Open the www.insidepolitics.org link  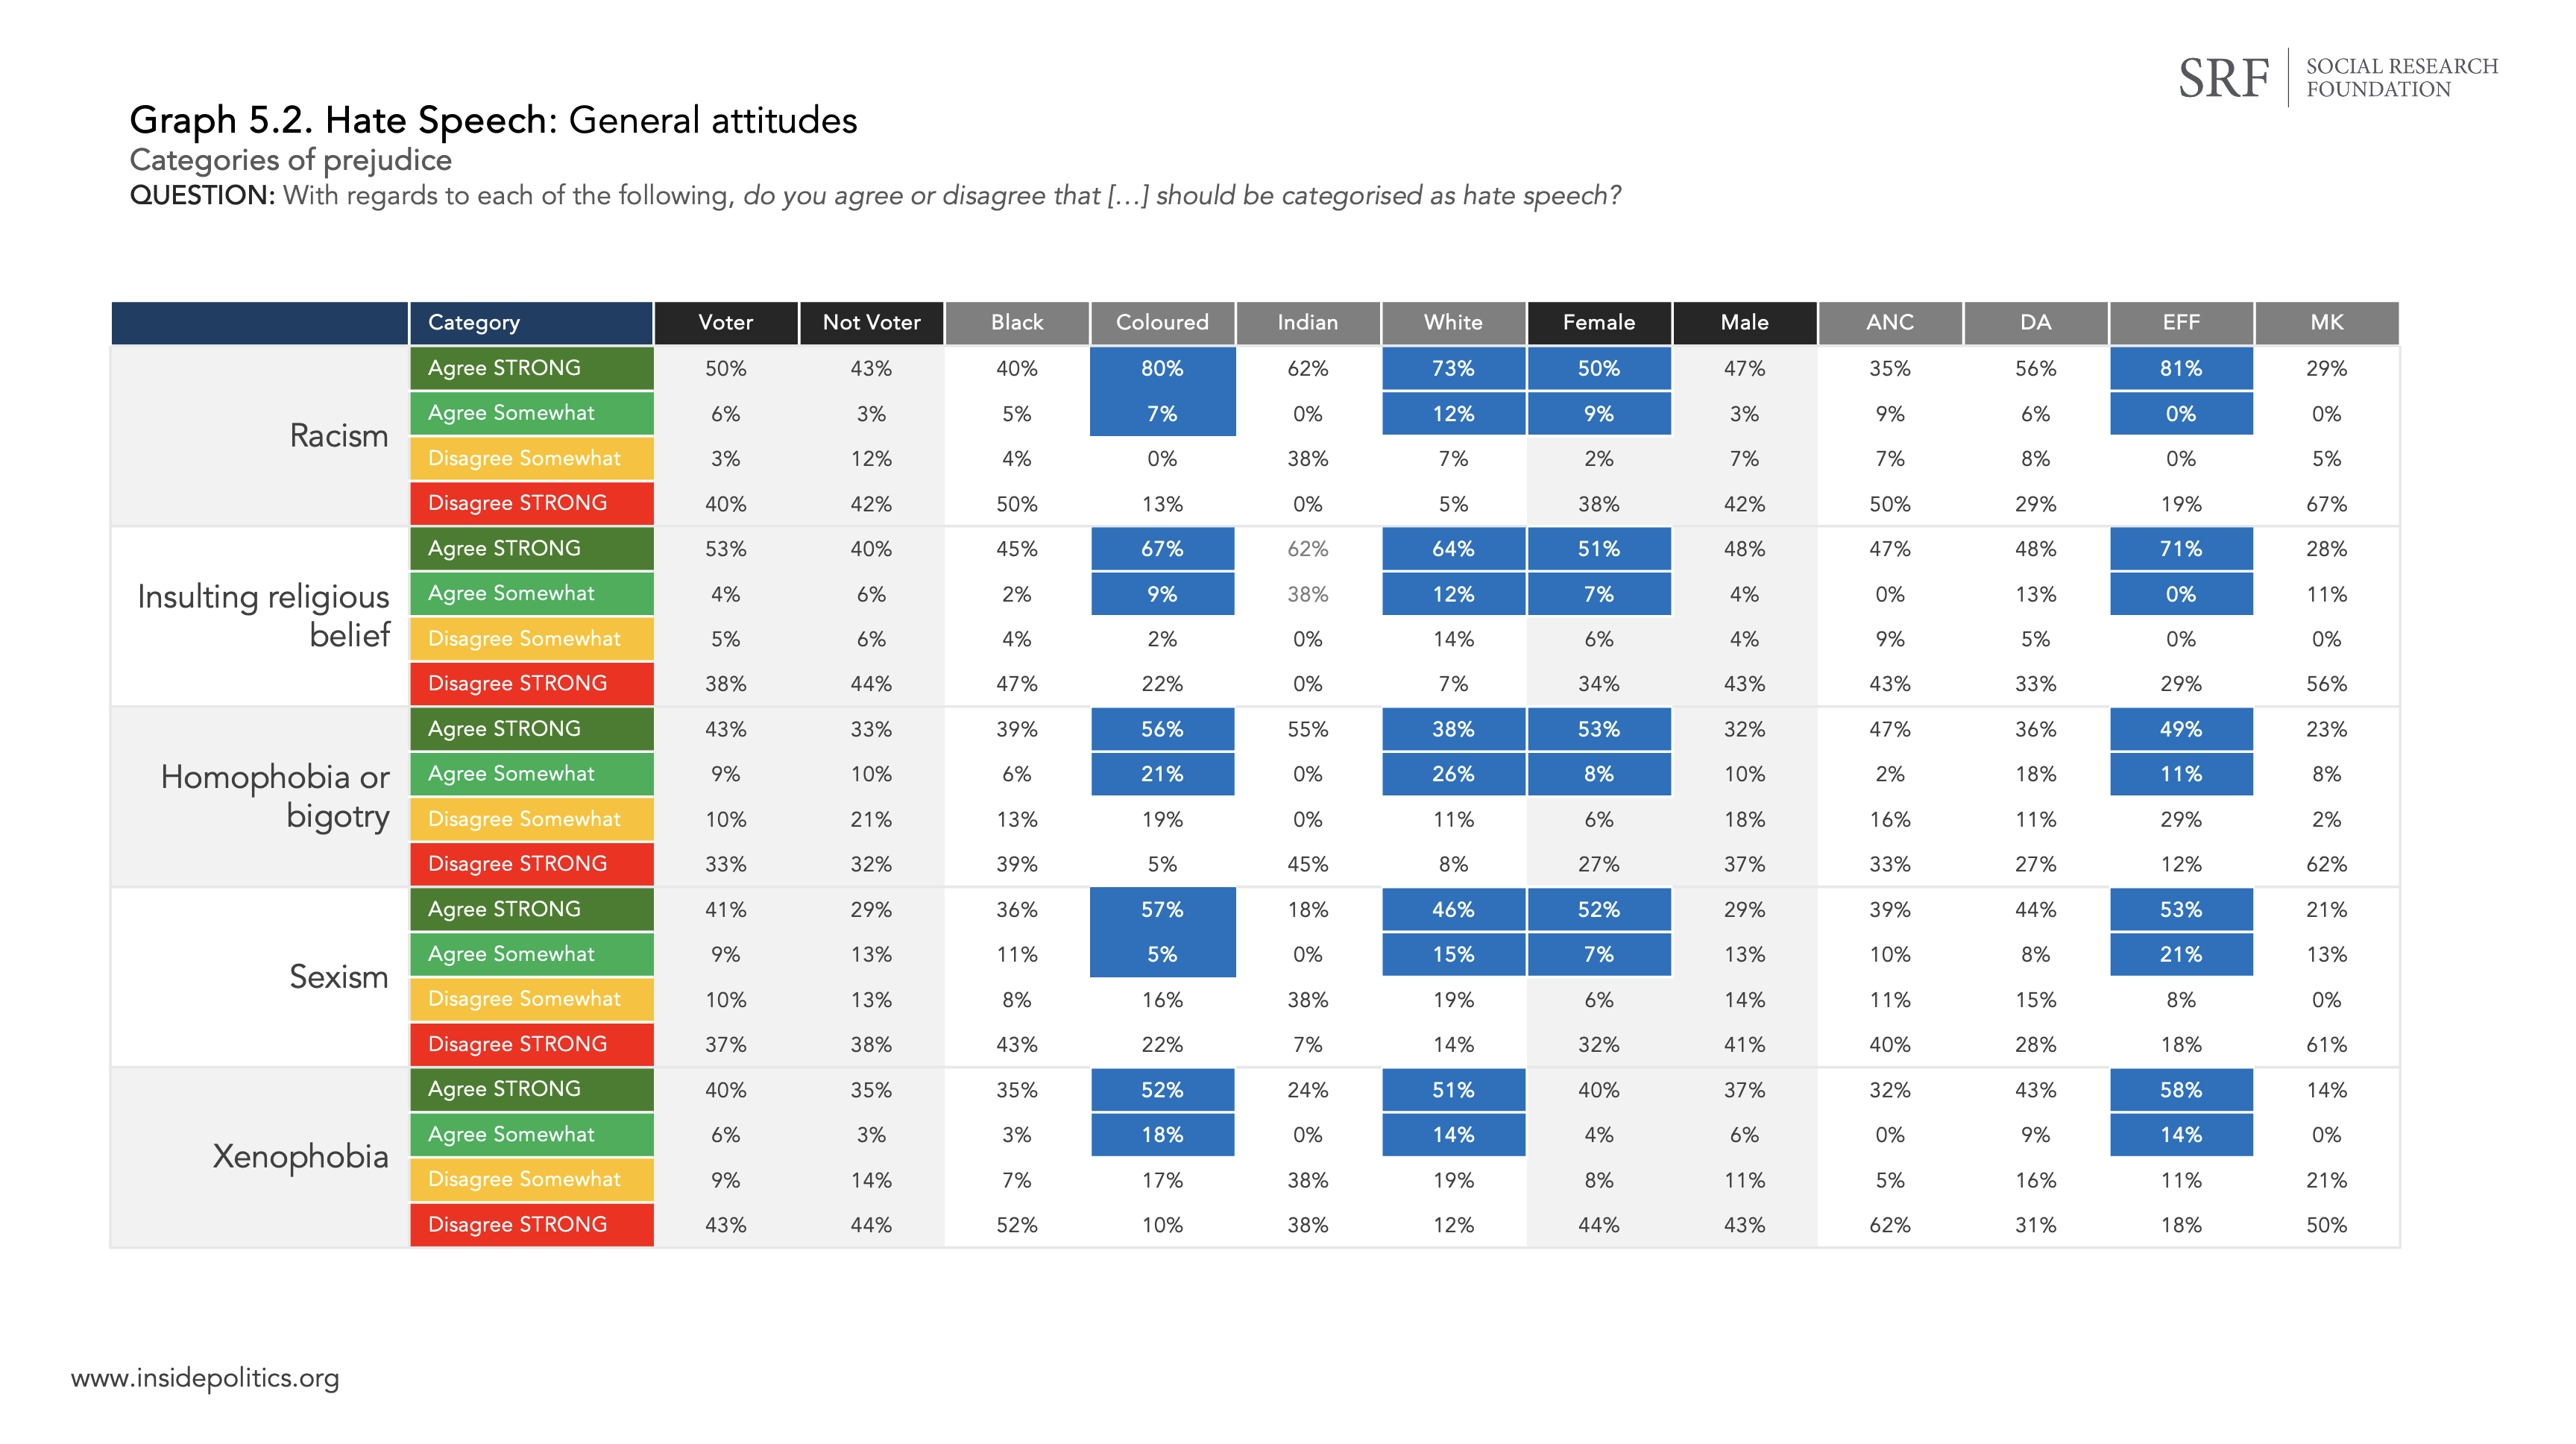(205, 1377)
